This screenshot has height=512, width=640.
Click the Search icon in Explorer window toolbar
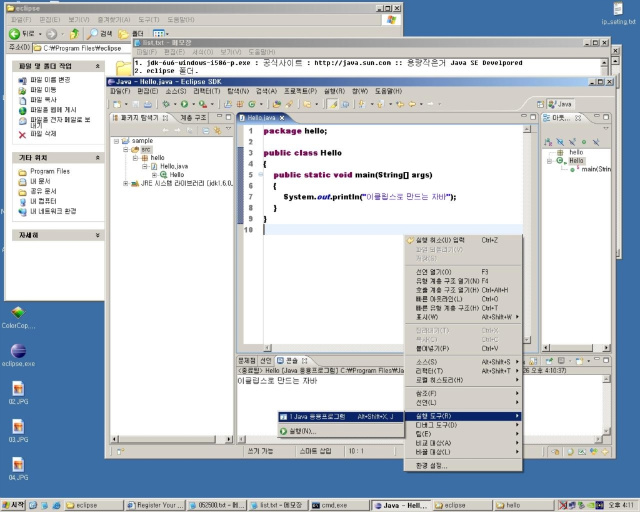[x=100, y=34]
